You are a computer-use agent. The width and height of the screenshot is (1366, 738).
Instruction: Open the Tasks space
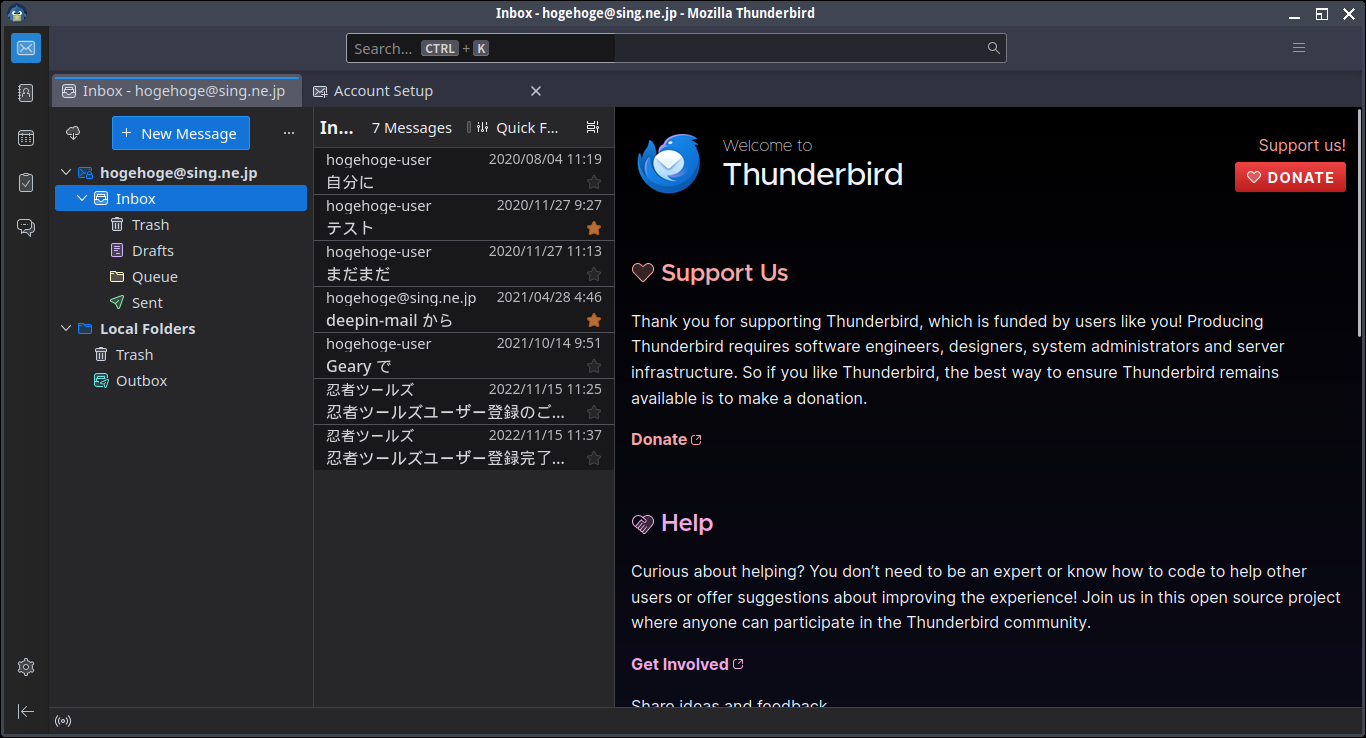click(26, 183)
